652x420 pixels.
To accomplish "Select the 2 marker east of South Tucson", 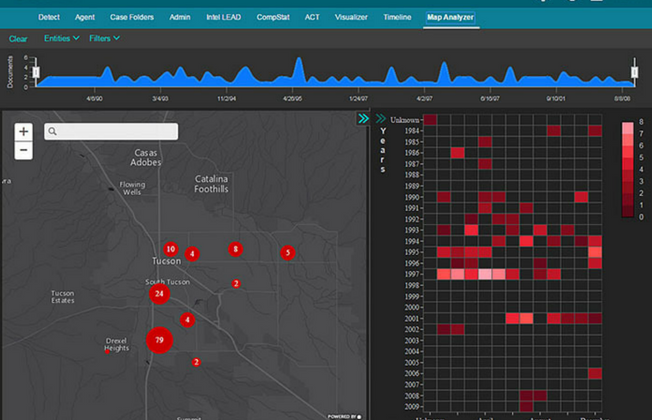I will click(x=236, y=284).
